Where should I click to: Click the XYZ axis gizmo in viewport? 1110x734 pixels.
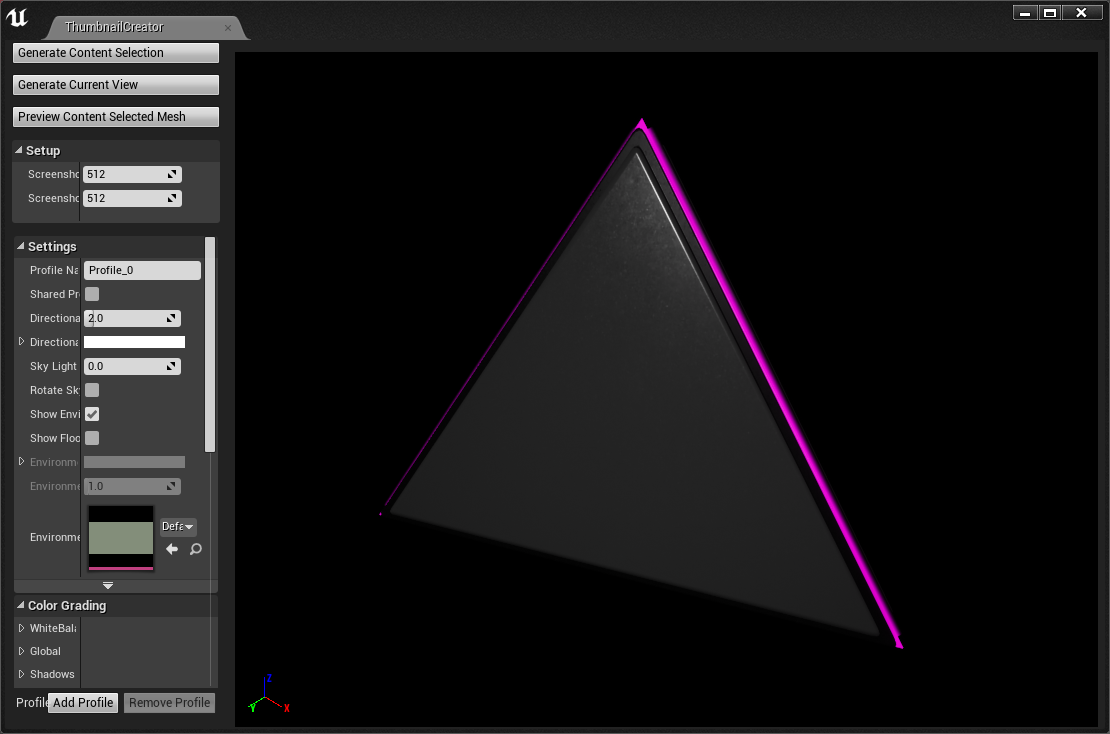coord(269,695)
